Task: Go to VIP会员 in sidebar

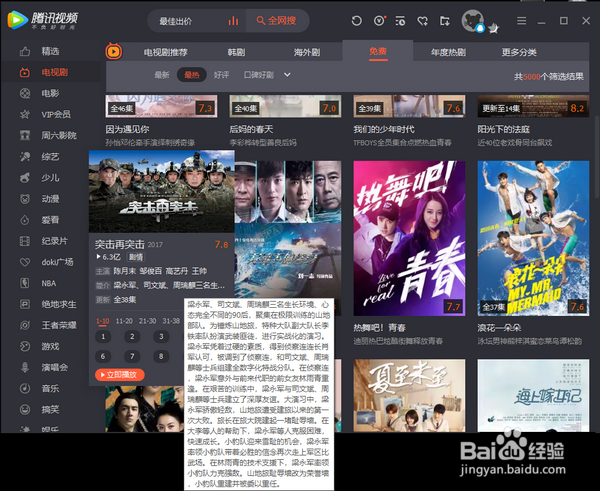Action: (x=56, y=114)
